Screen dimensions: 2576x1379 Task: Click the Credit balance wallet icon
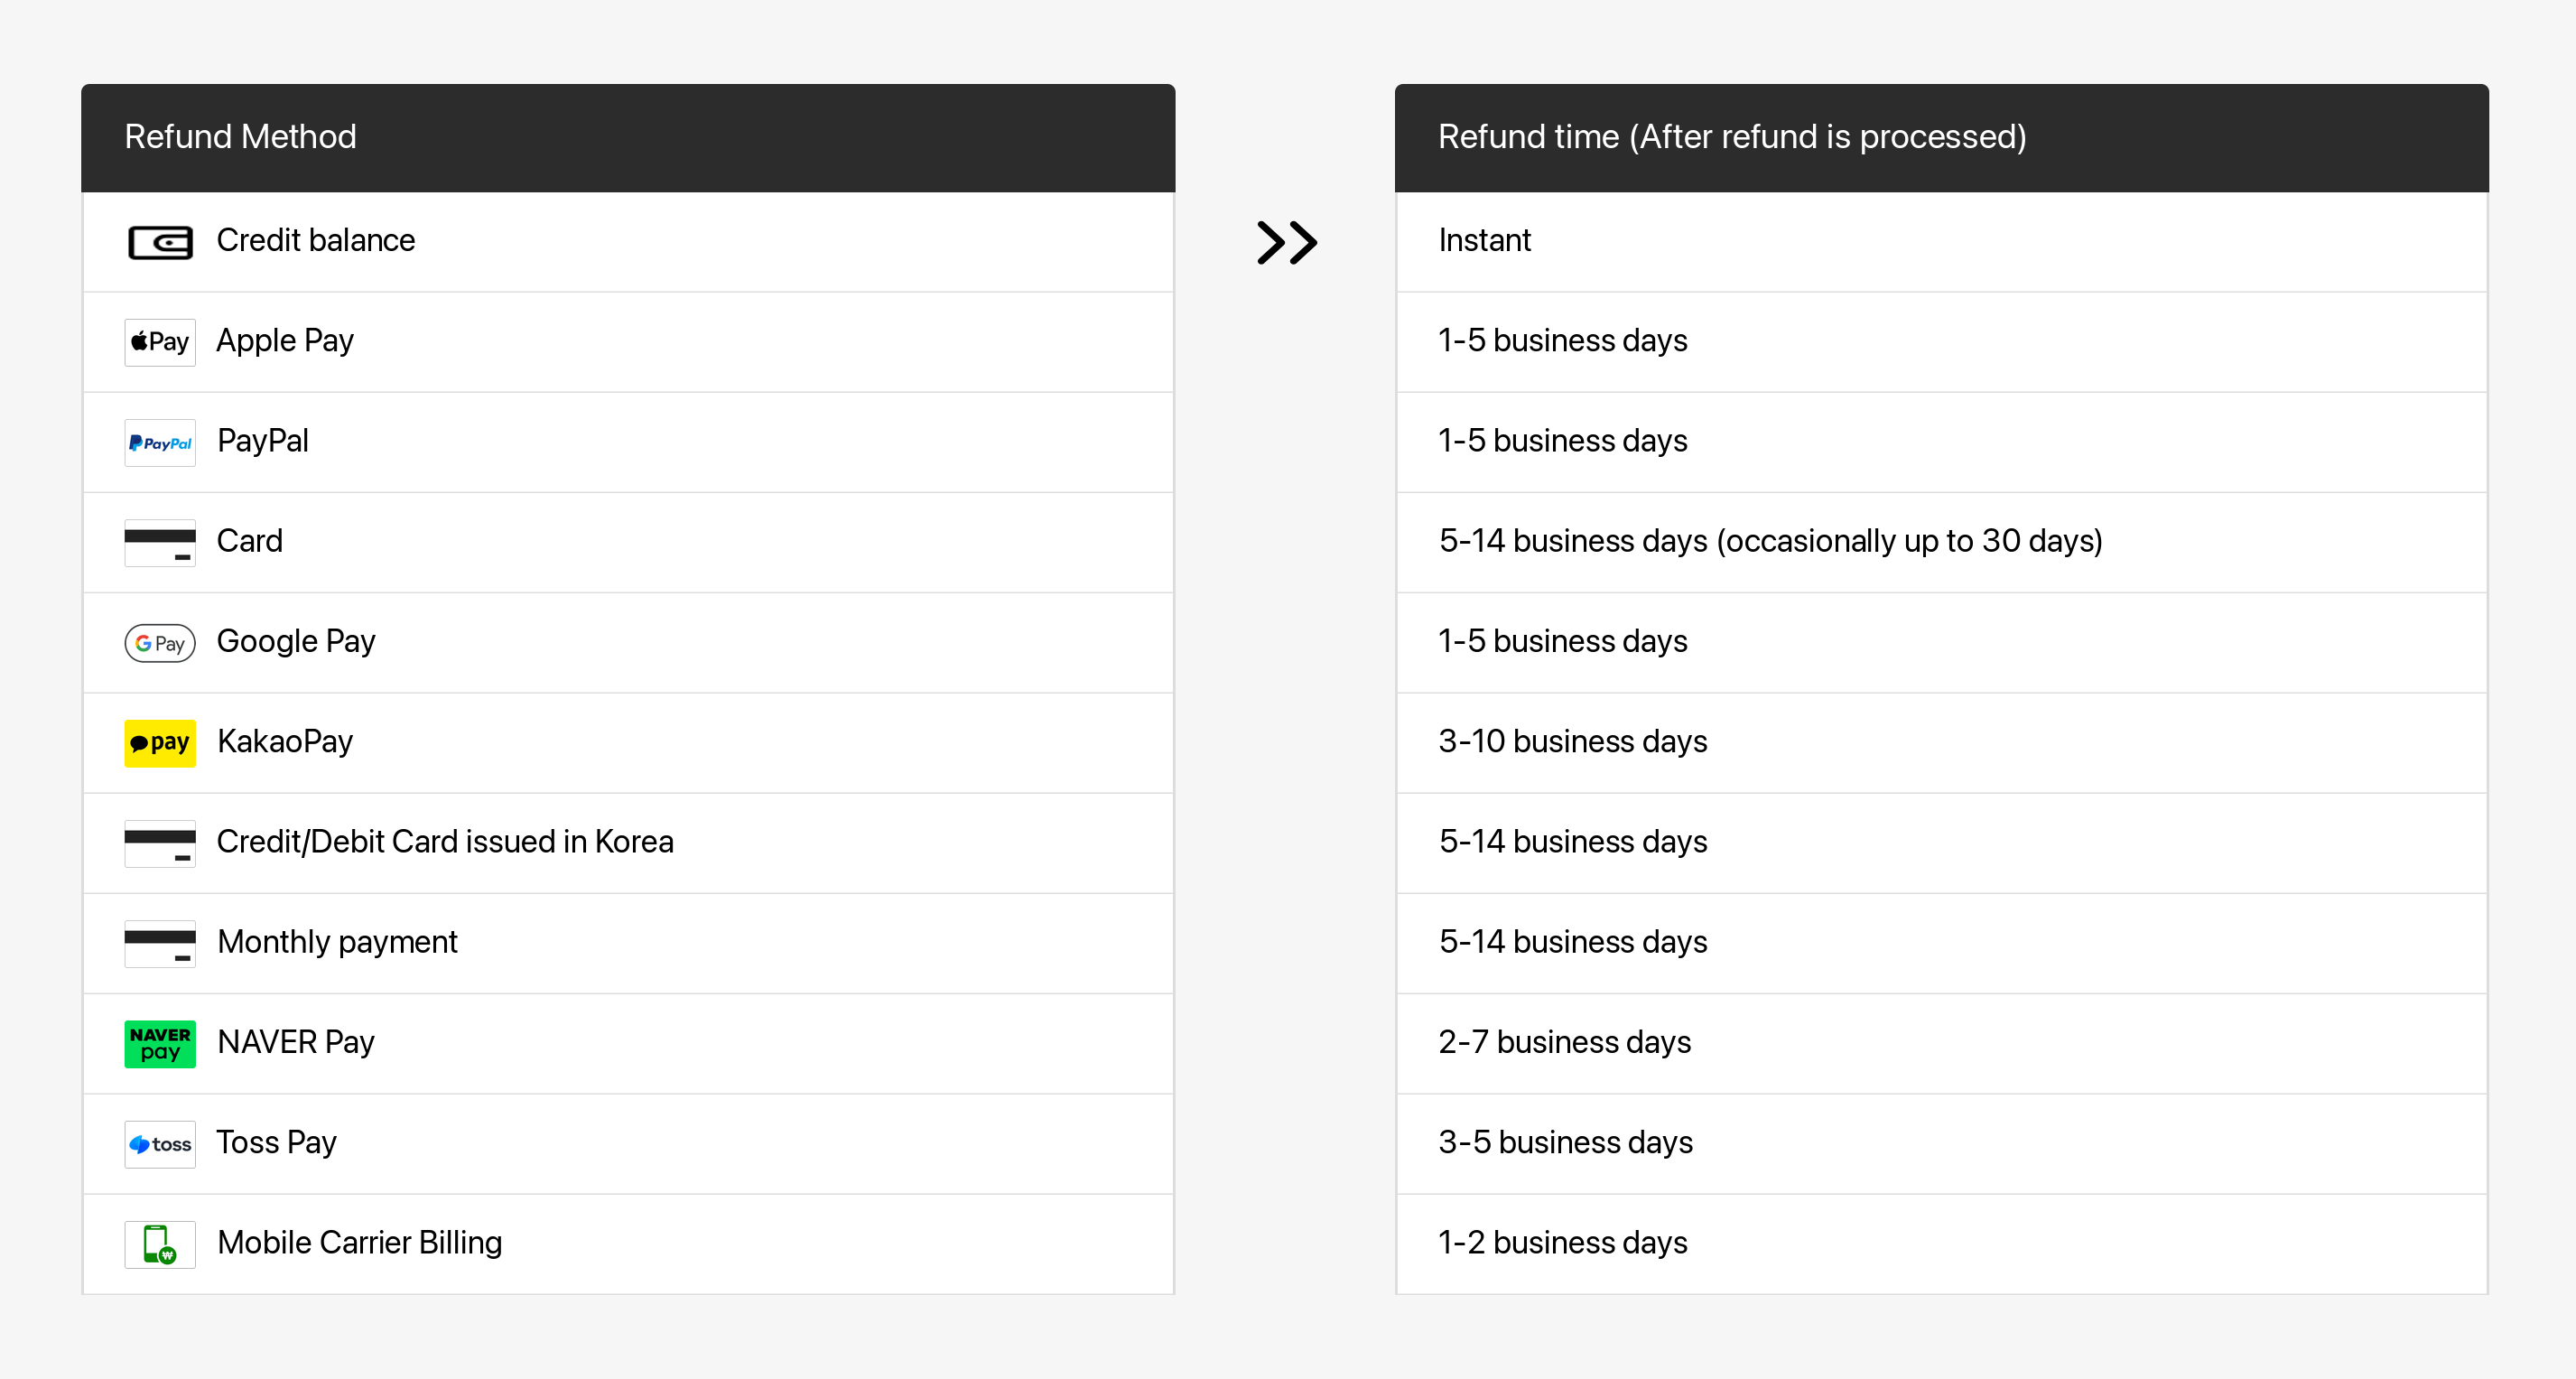(x=160, y=242)
